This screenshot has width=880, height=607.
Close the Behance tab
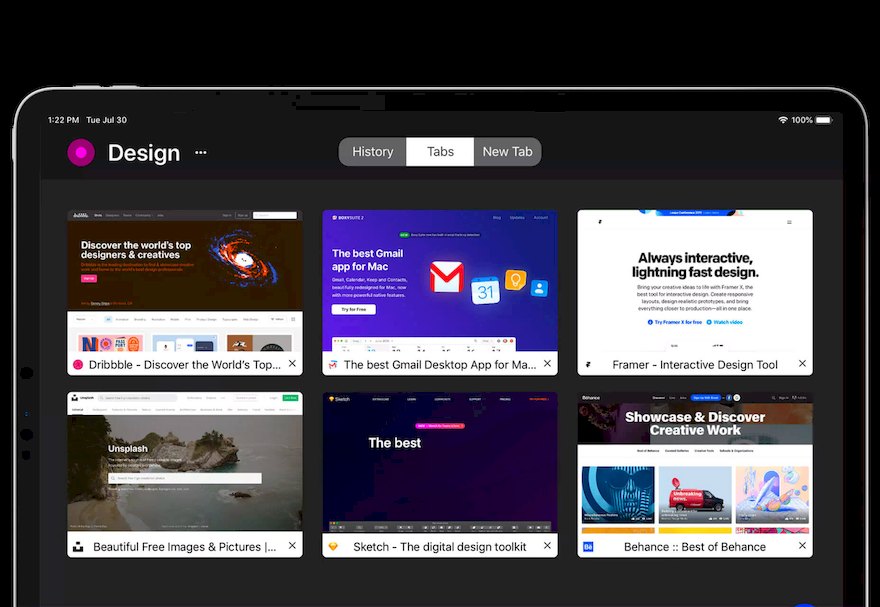803,545
